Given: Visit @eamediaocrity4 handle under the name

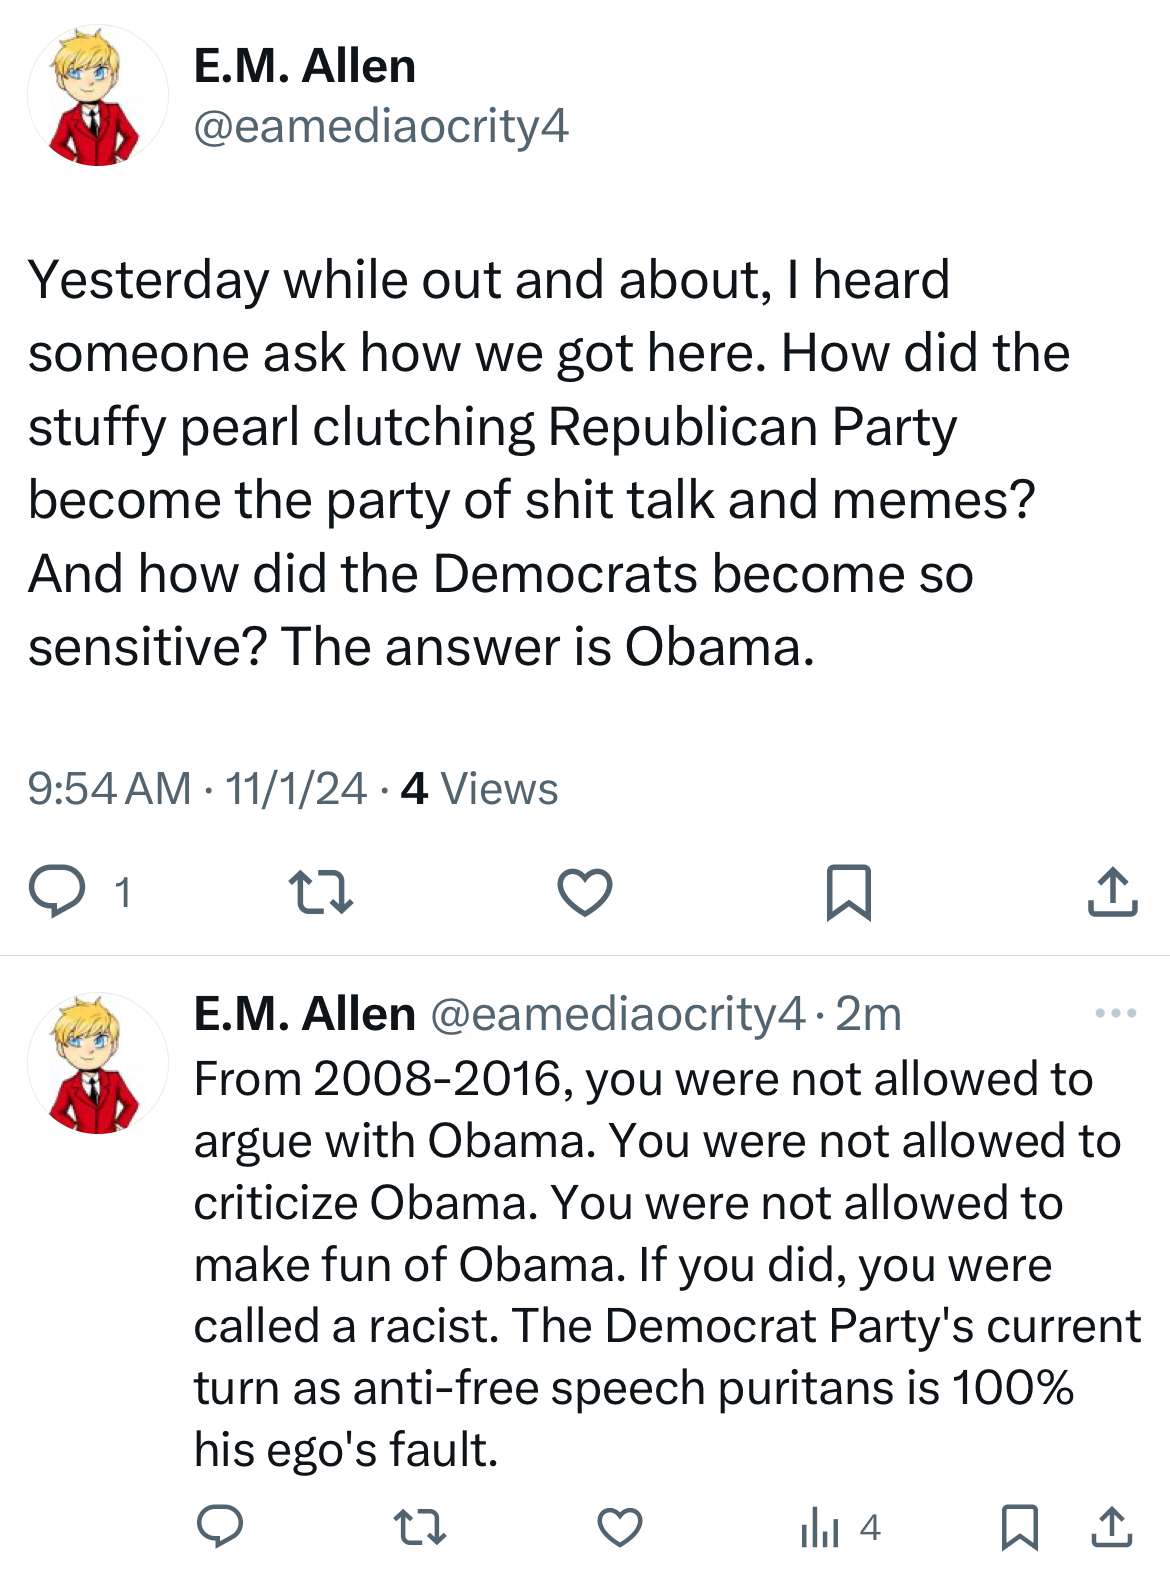Looking at the screenshot, I should (x=381, y=127).
